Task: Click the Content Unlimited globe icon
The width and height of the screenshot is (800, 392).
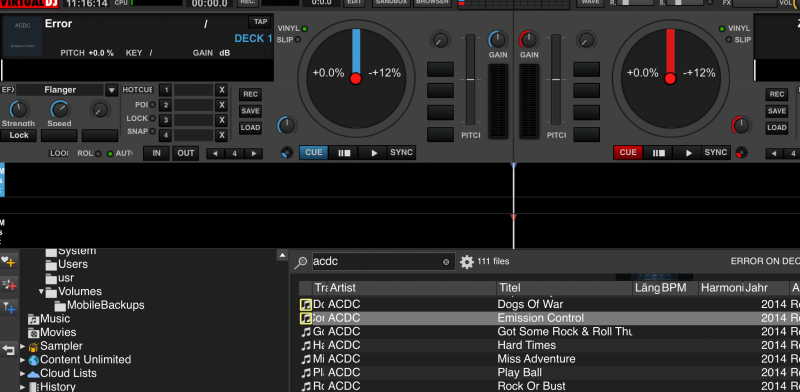Action: tap(34, 360)
